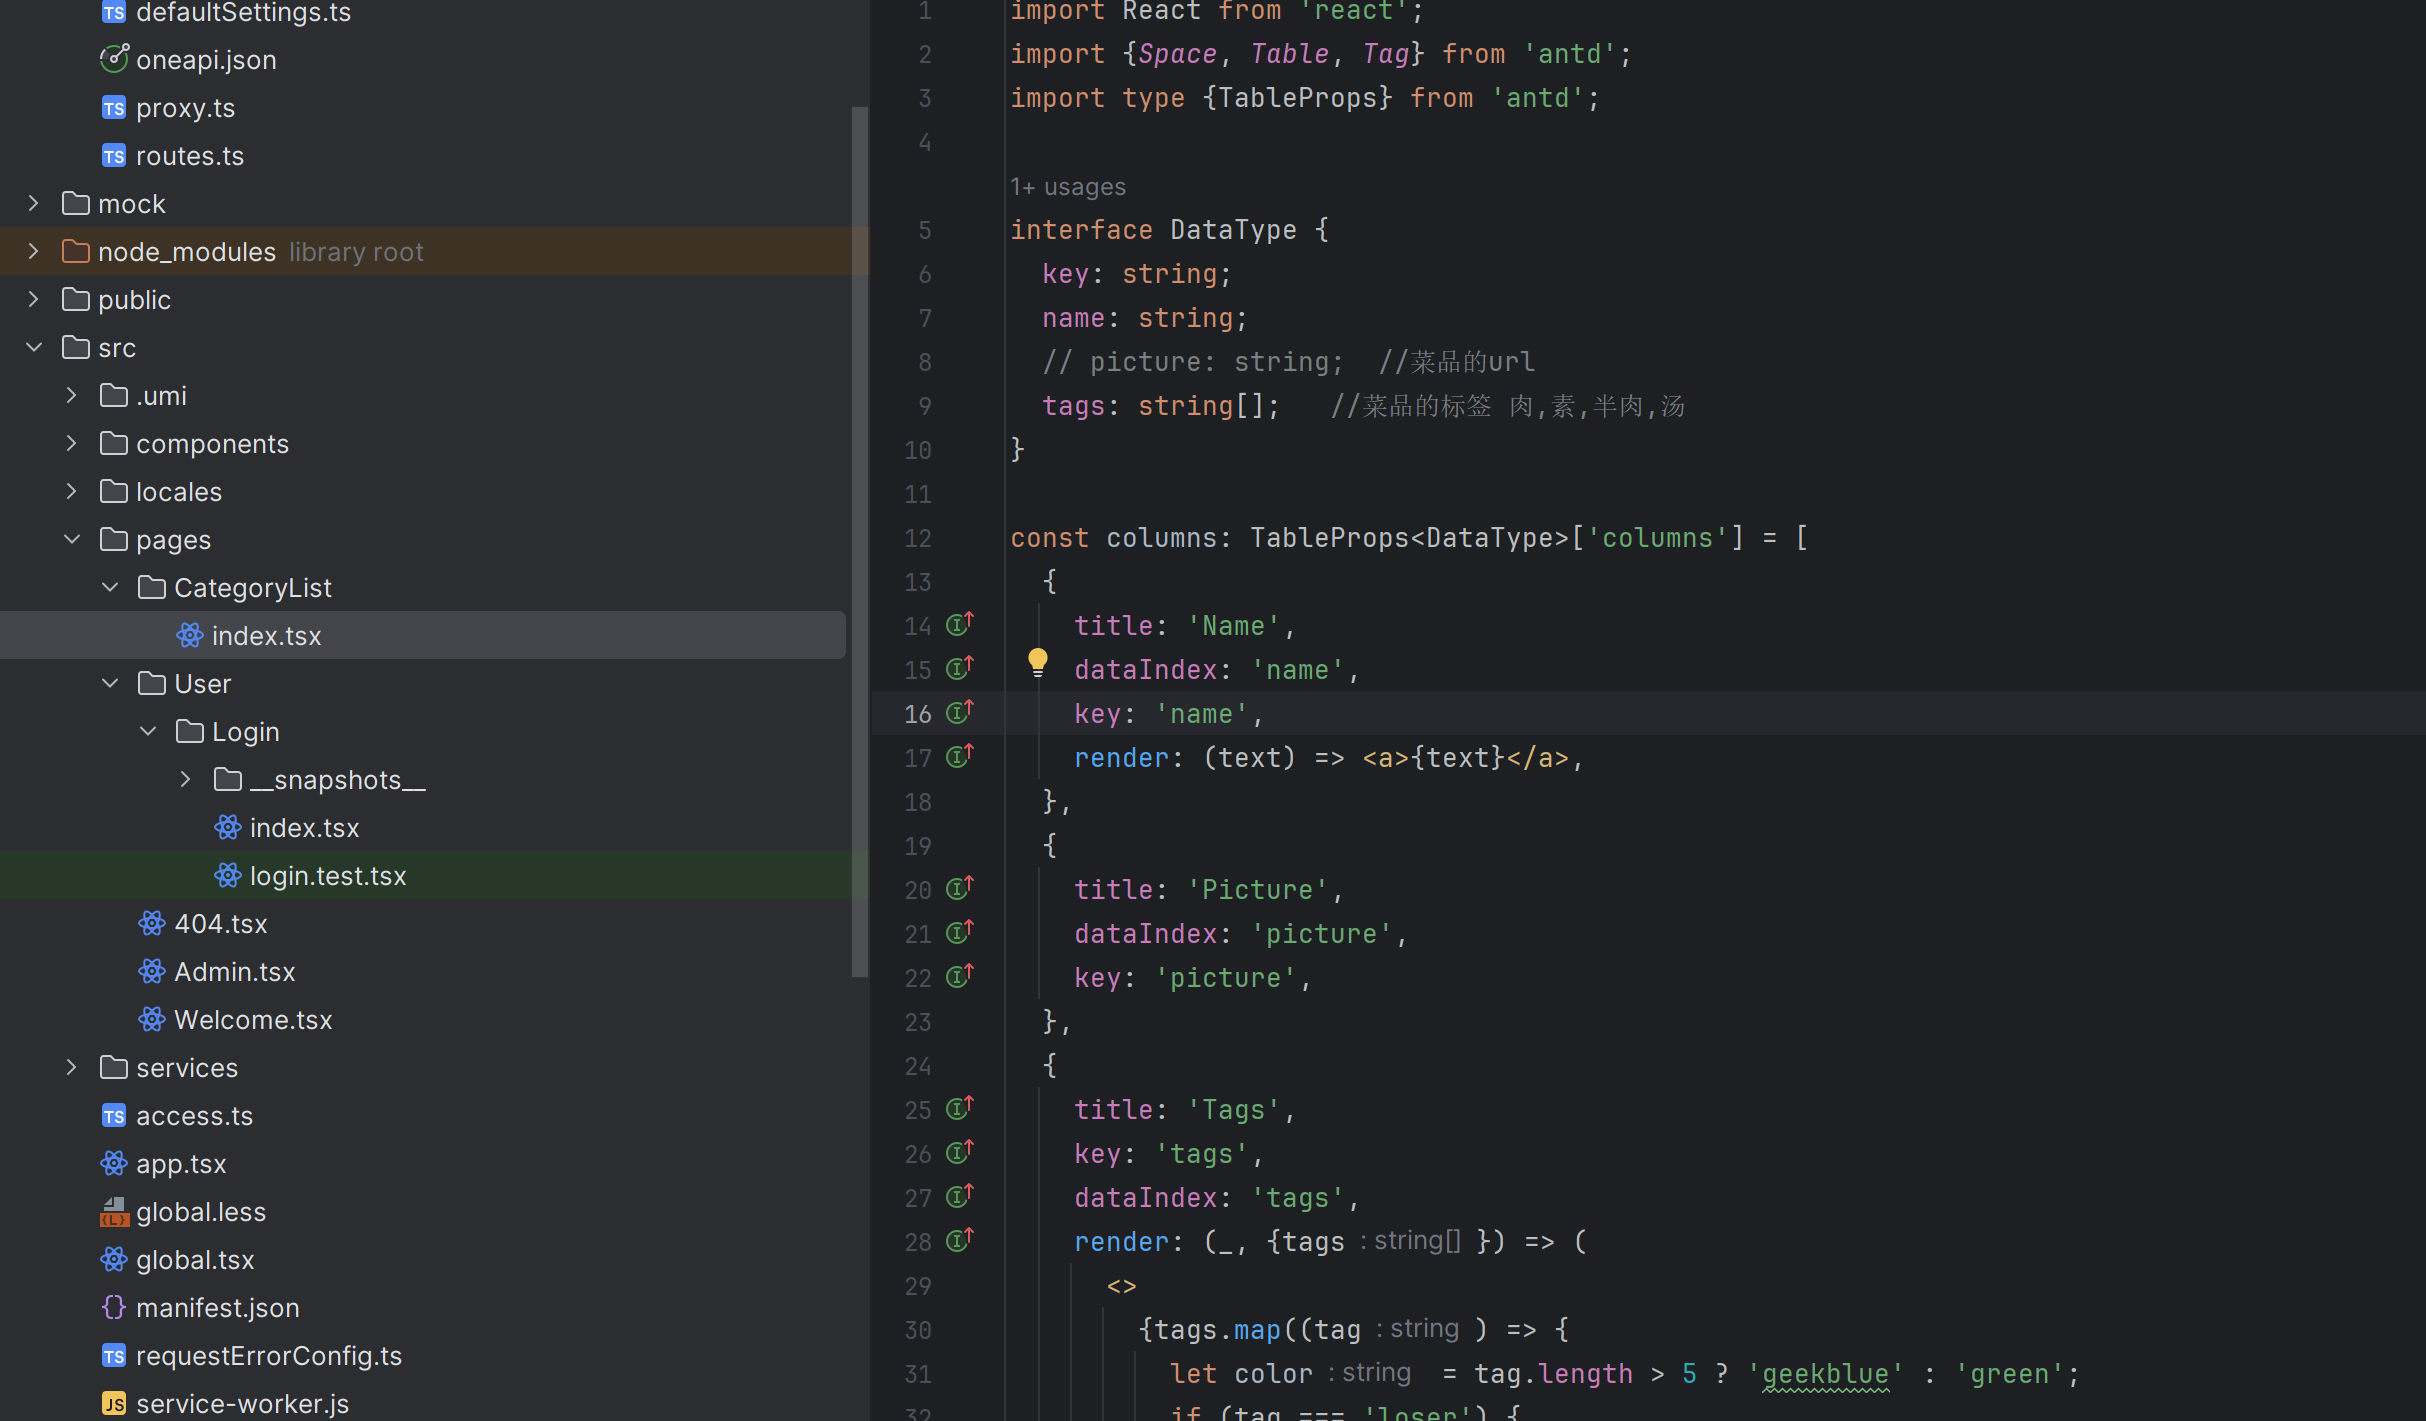Select the global.less file name
The image size is (2426, 1421).
click(201, 1212)
